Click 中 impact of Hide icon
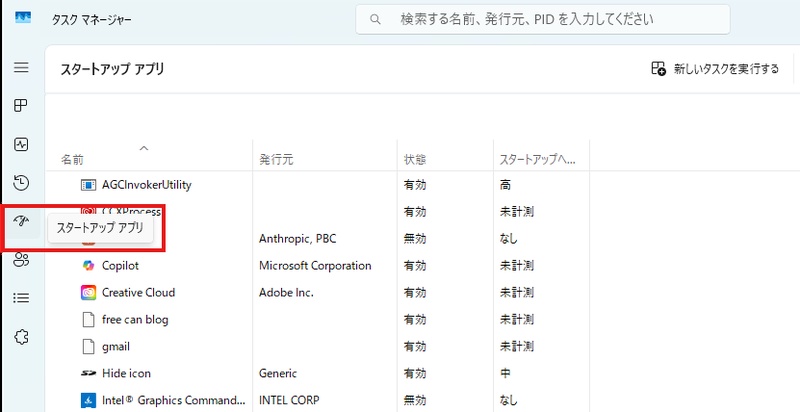 [505, 374]
